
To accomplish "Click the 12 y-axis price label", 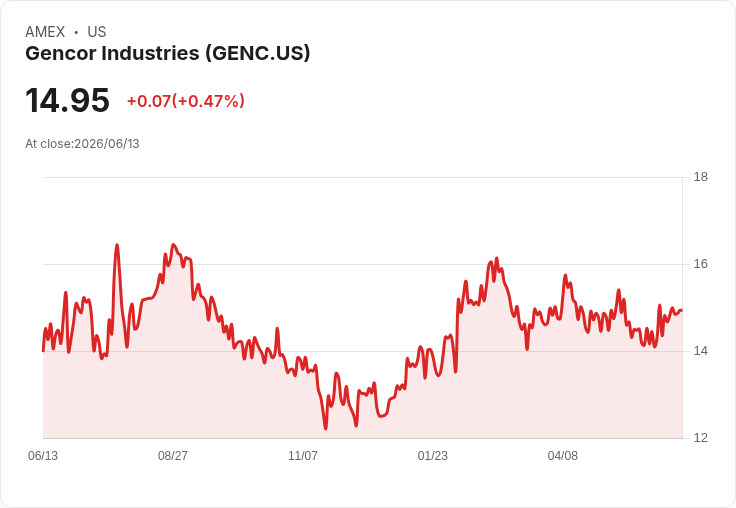I will click(701, 438).
